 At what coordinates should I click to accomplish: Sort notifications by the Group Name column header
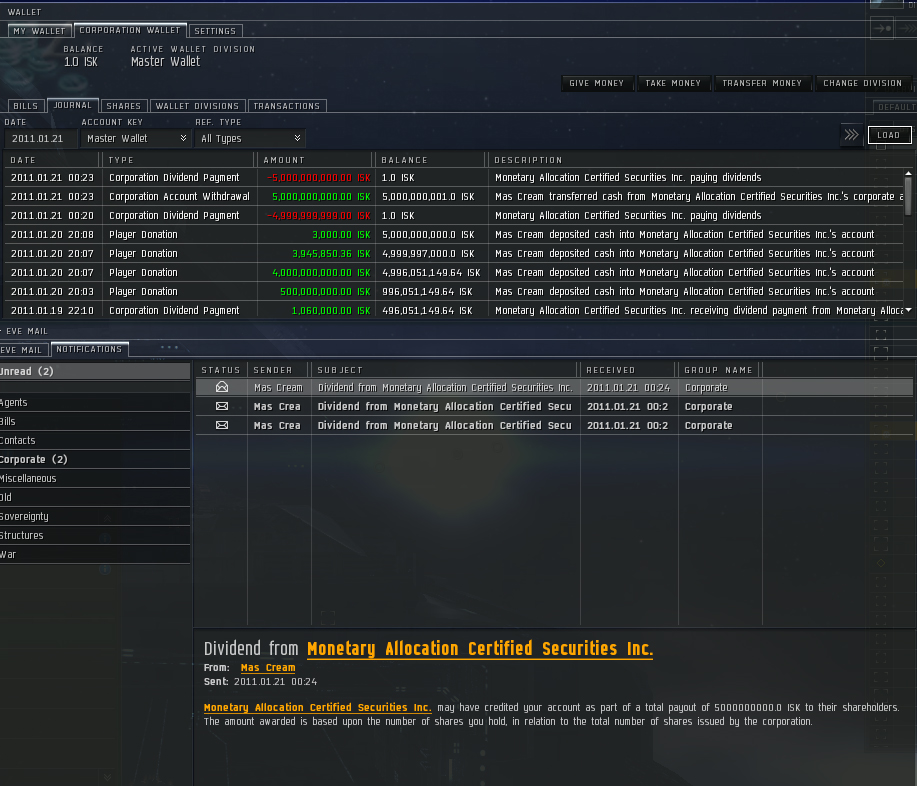coord(719,370)
